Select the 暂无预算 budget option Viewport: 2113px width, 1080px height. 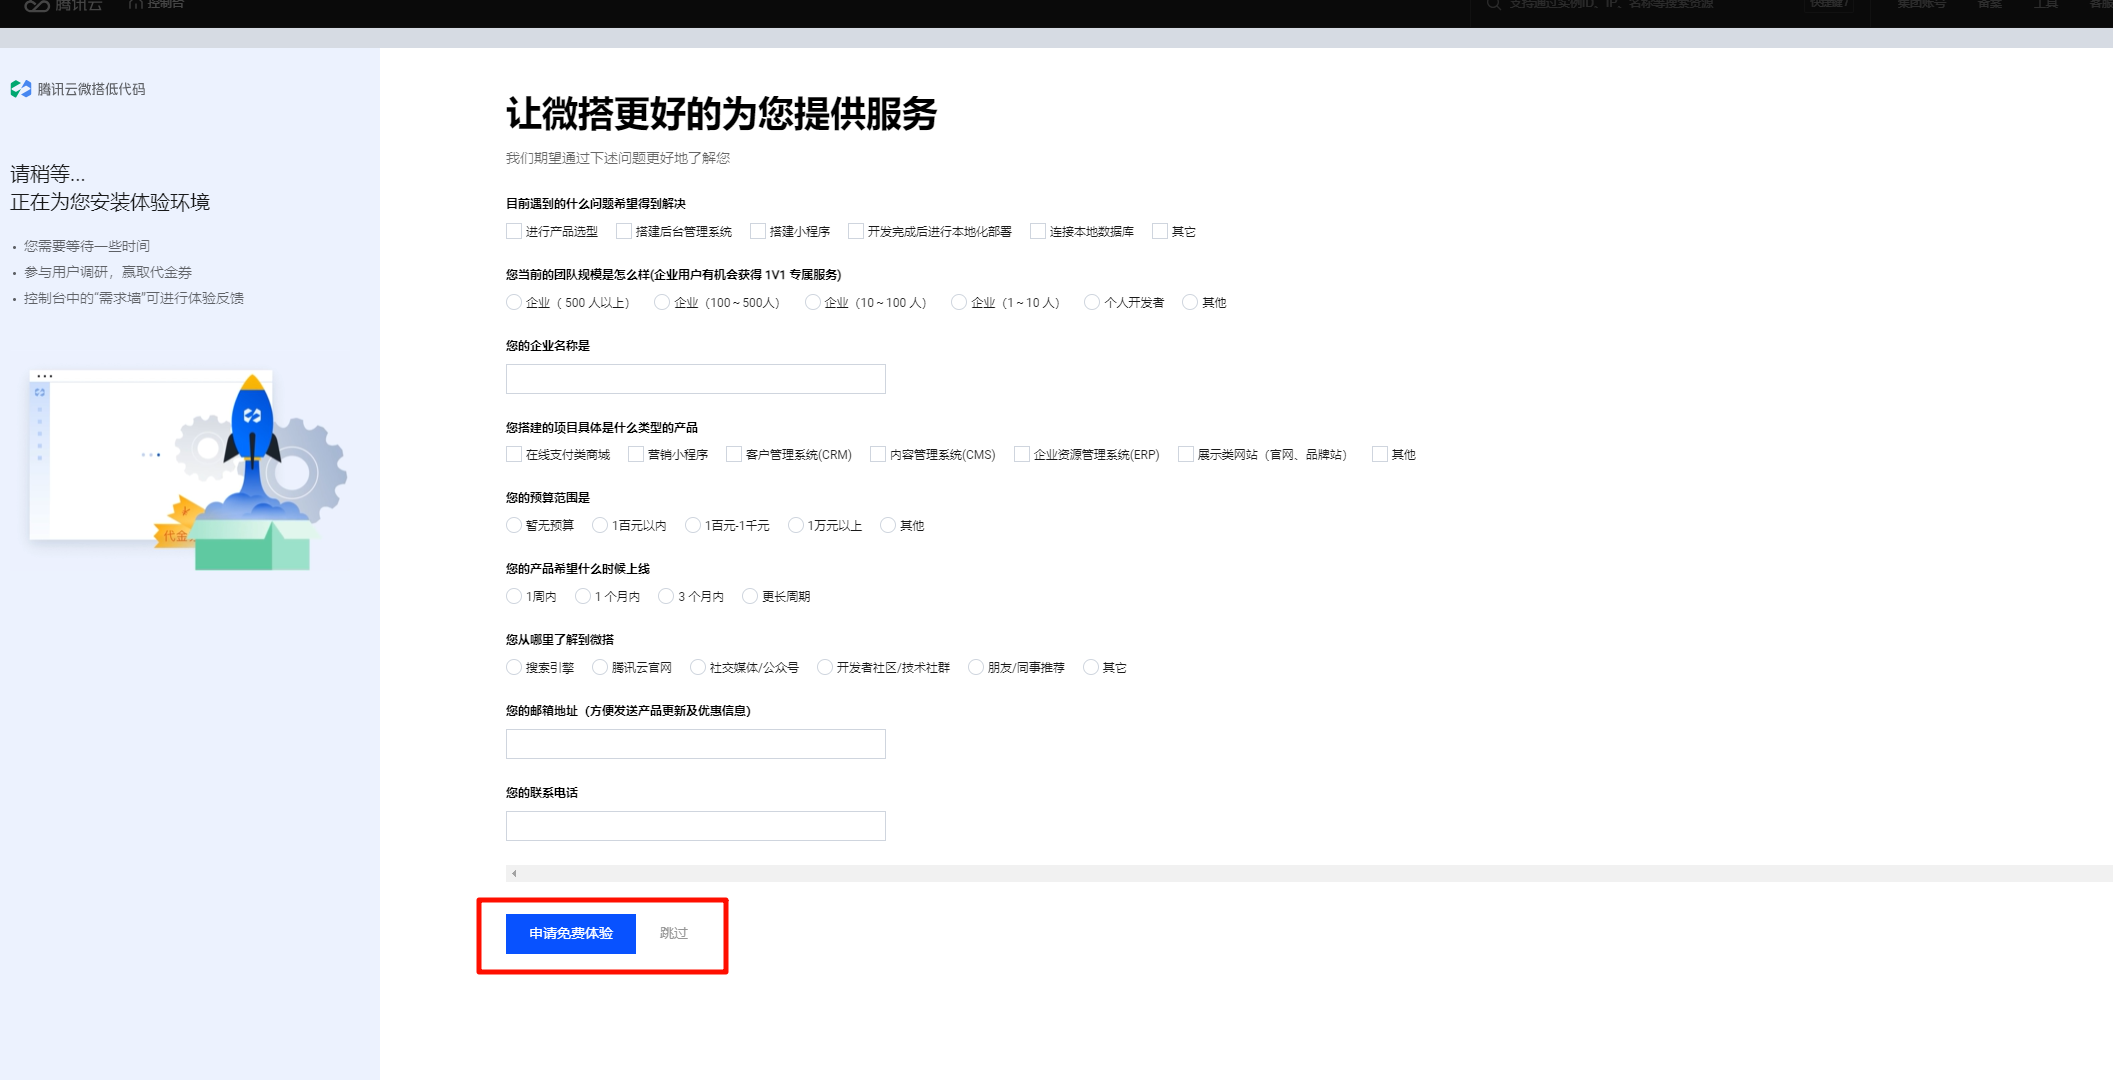point(514,526)
